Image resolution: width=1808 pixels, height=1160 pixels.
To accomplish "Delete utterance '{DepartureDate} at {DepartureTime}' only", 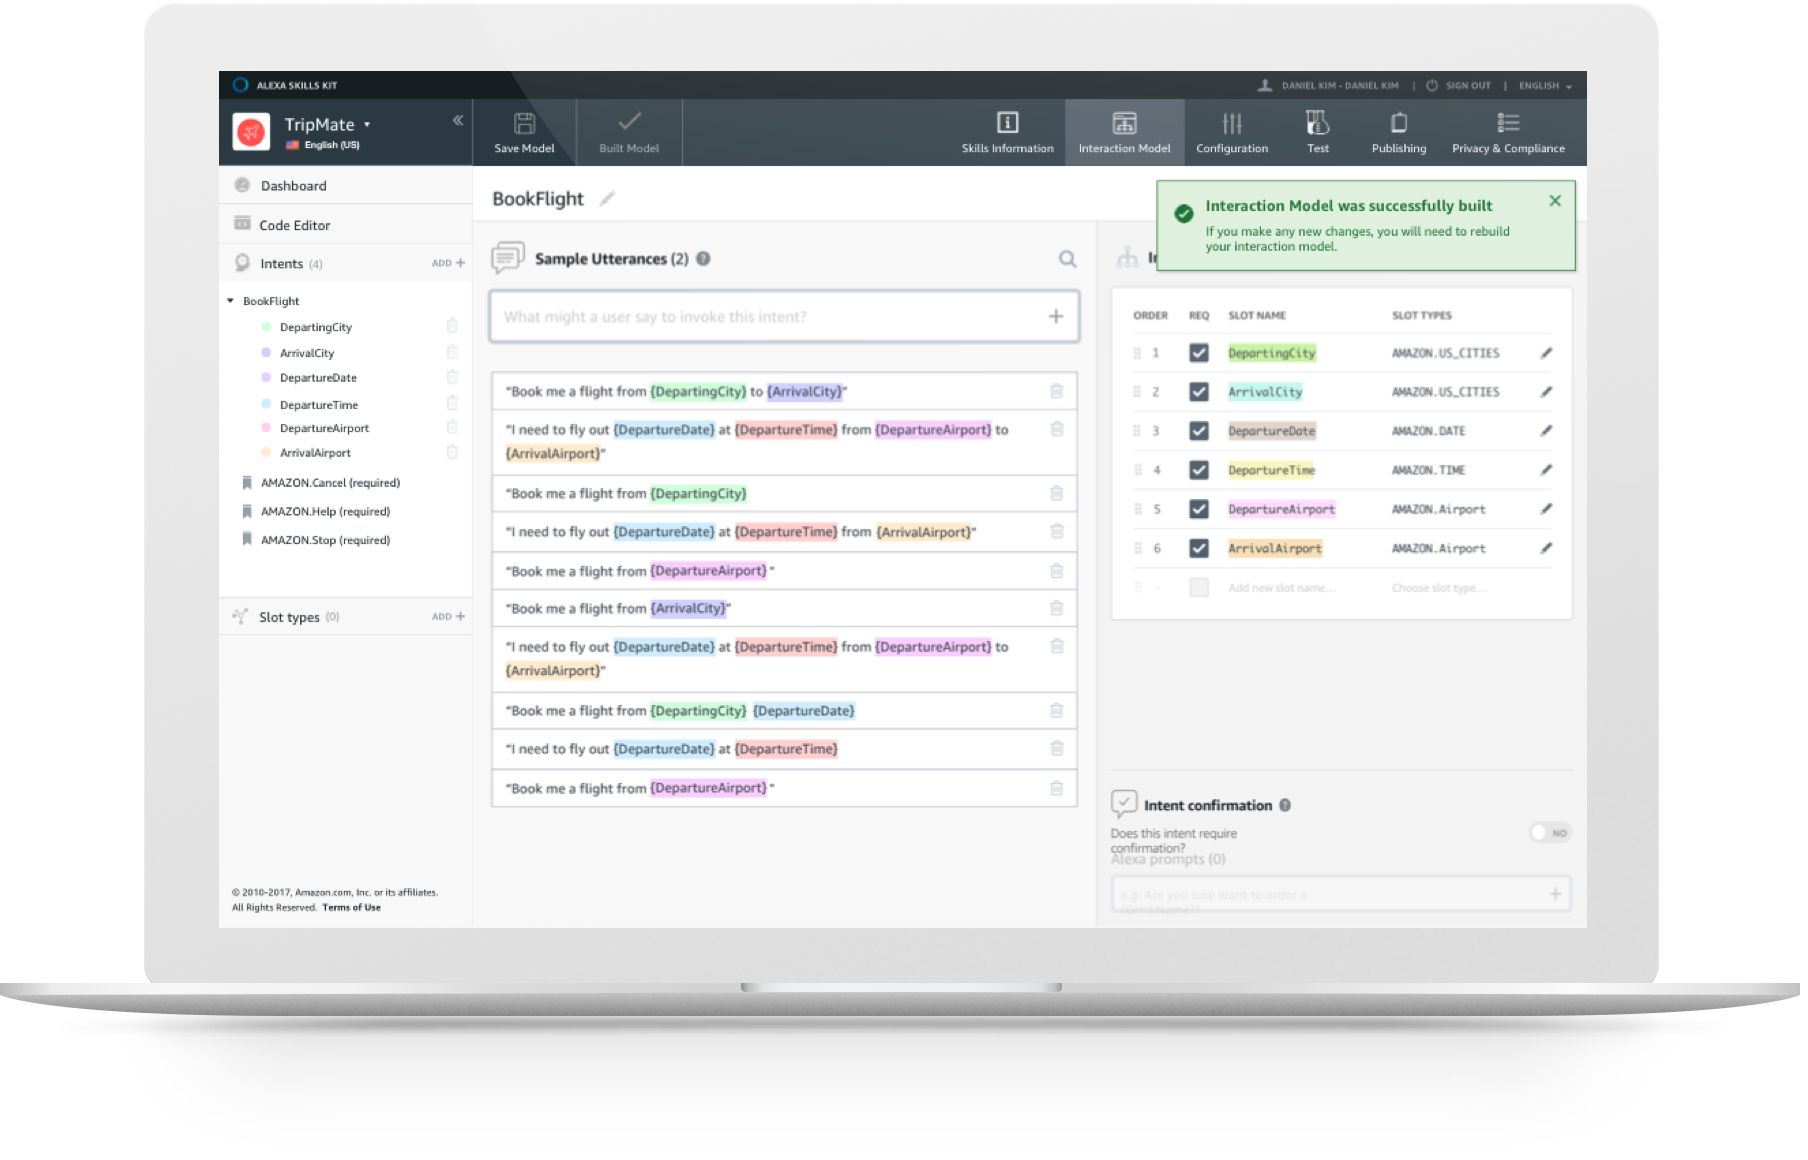I will coord(1056,748).
